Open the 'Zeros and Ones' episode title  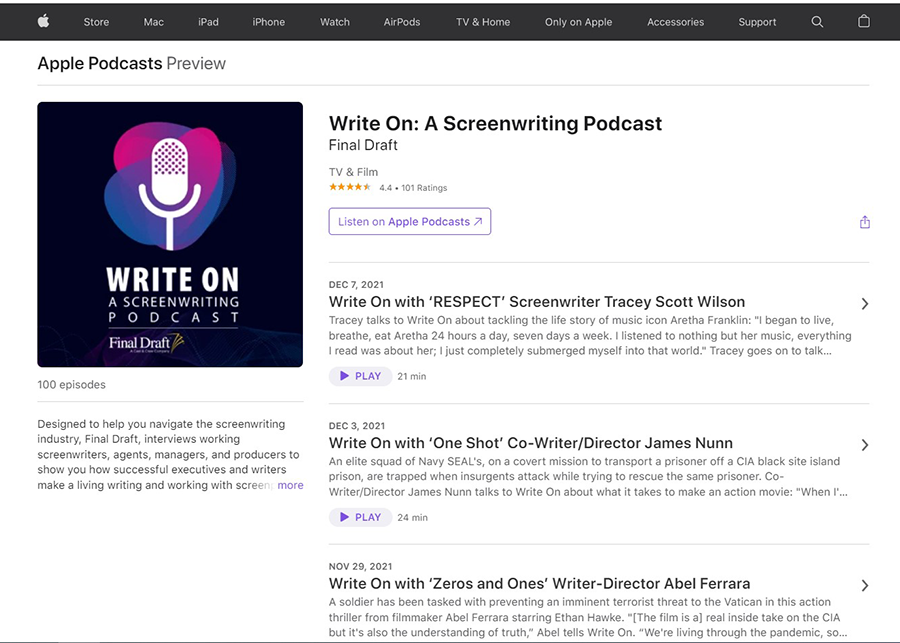point(539,583)
